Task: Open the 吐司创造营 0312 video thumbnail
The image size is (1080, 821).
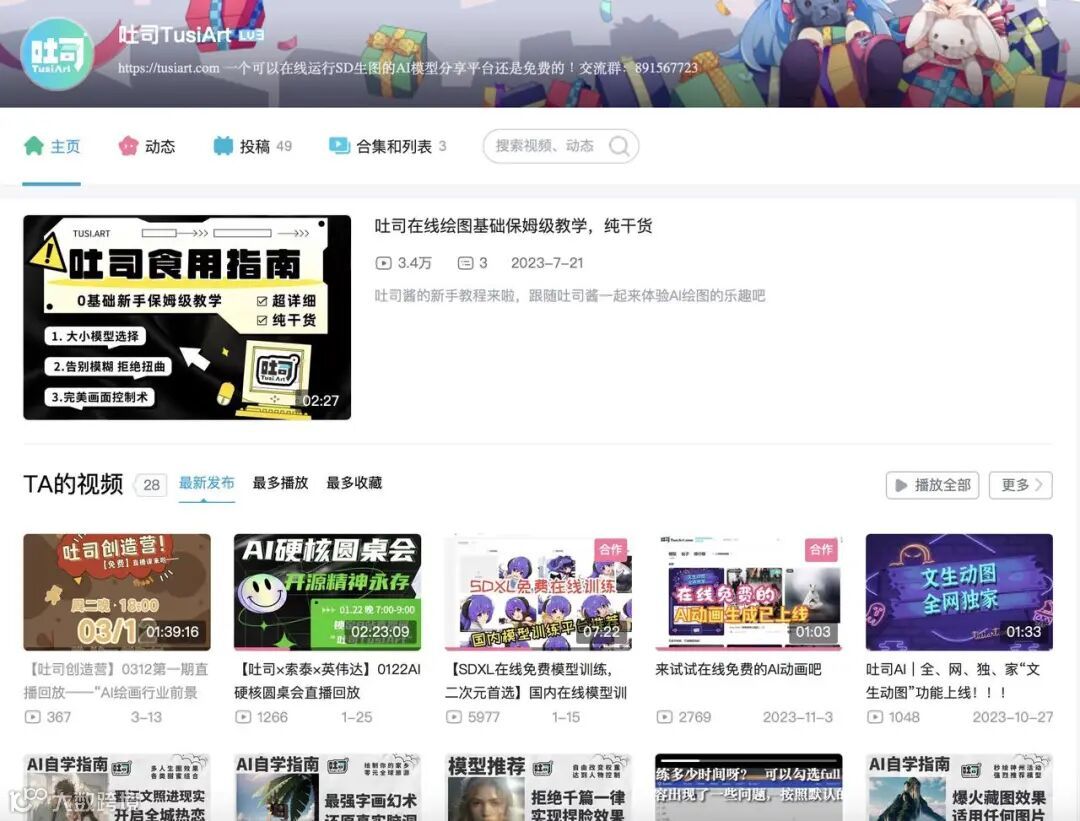Action: (117, 592)
